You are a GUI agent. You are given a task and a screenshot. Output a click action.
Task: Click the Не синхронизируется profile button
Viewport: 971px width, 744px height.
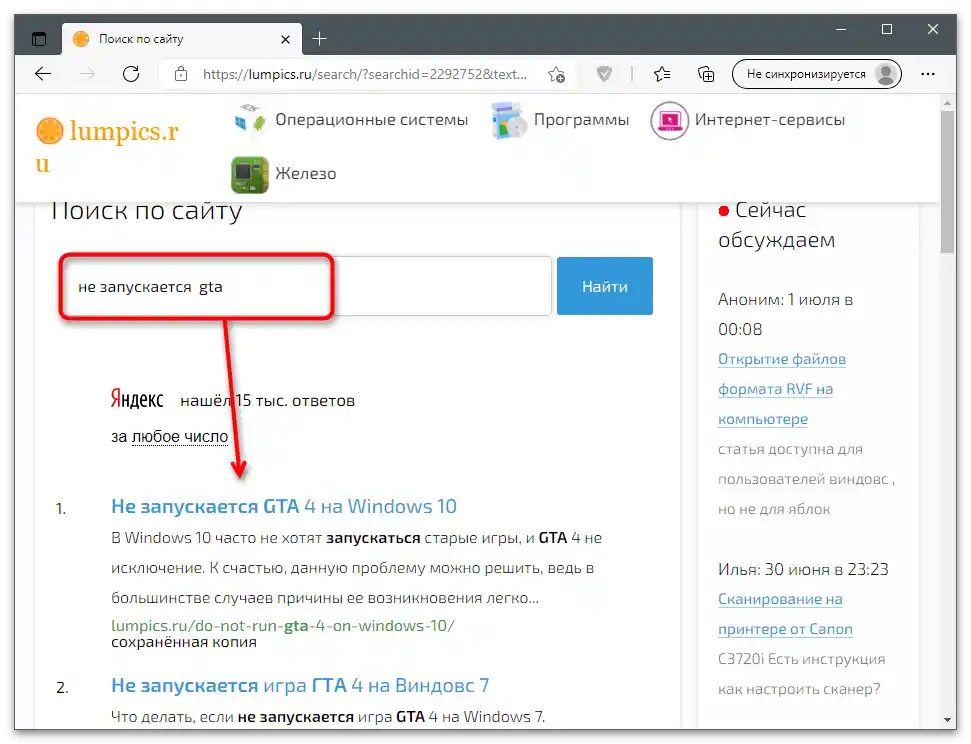[x=816, y=74]
